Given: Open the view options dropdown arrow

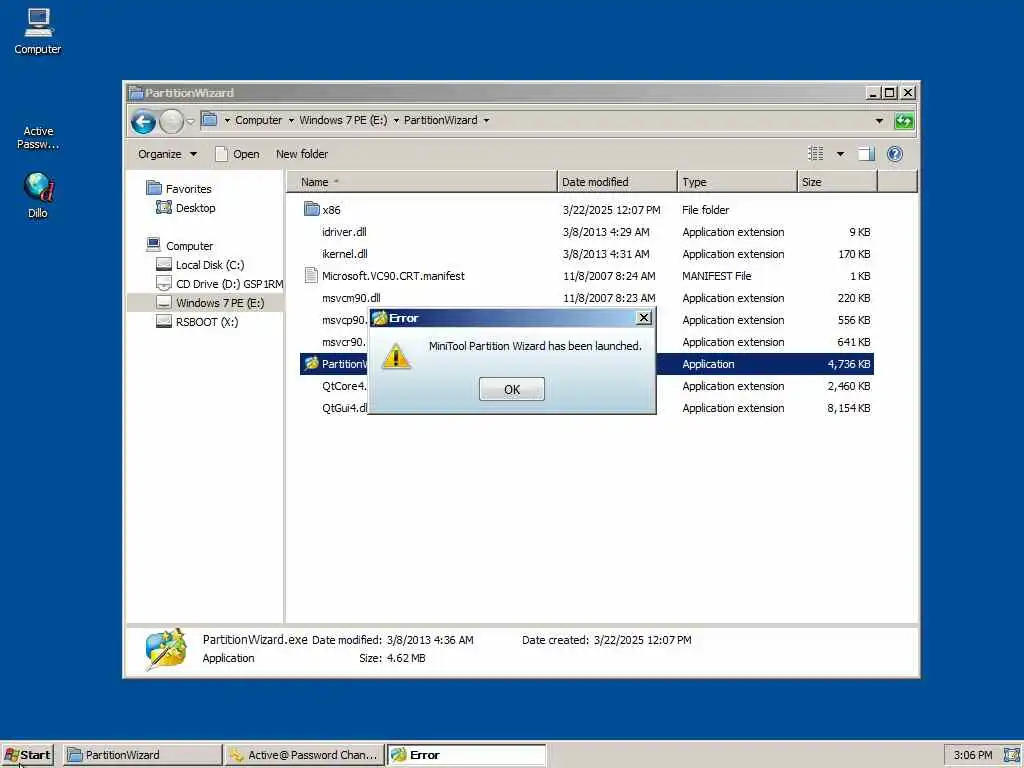Looking at the screenshot, I should tap(840, 154).
